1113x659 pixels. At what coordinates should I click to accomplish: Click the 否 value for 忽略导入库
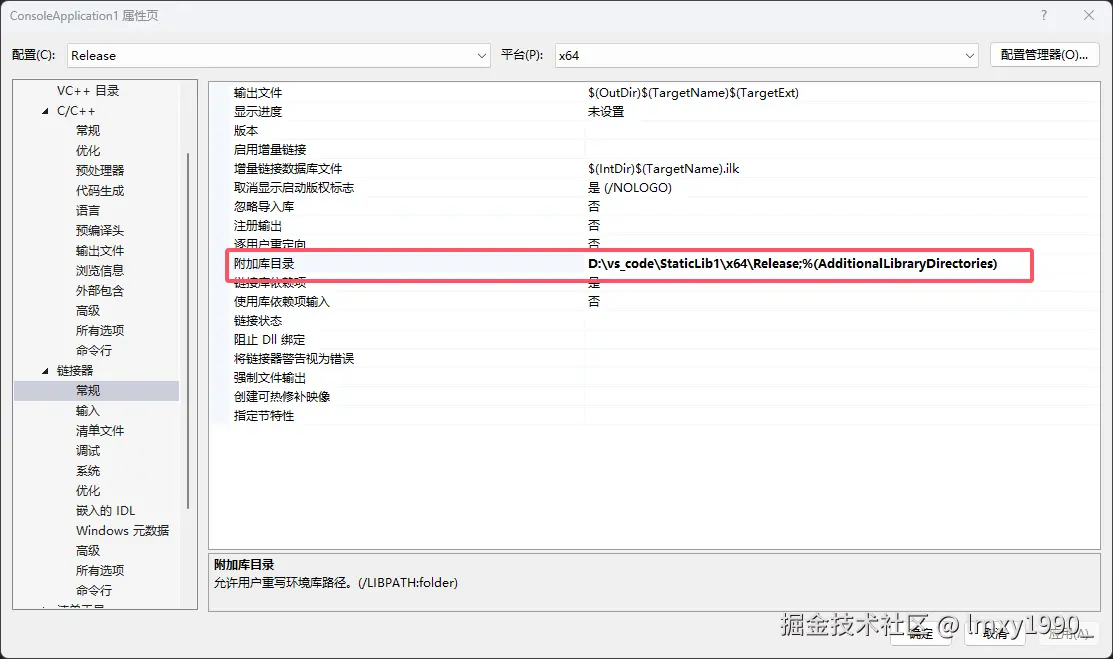(x=594, y=207)
